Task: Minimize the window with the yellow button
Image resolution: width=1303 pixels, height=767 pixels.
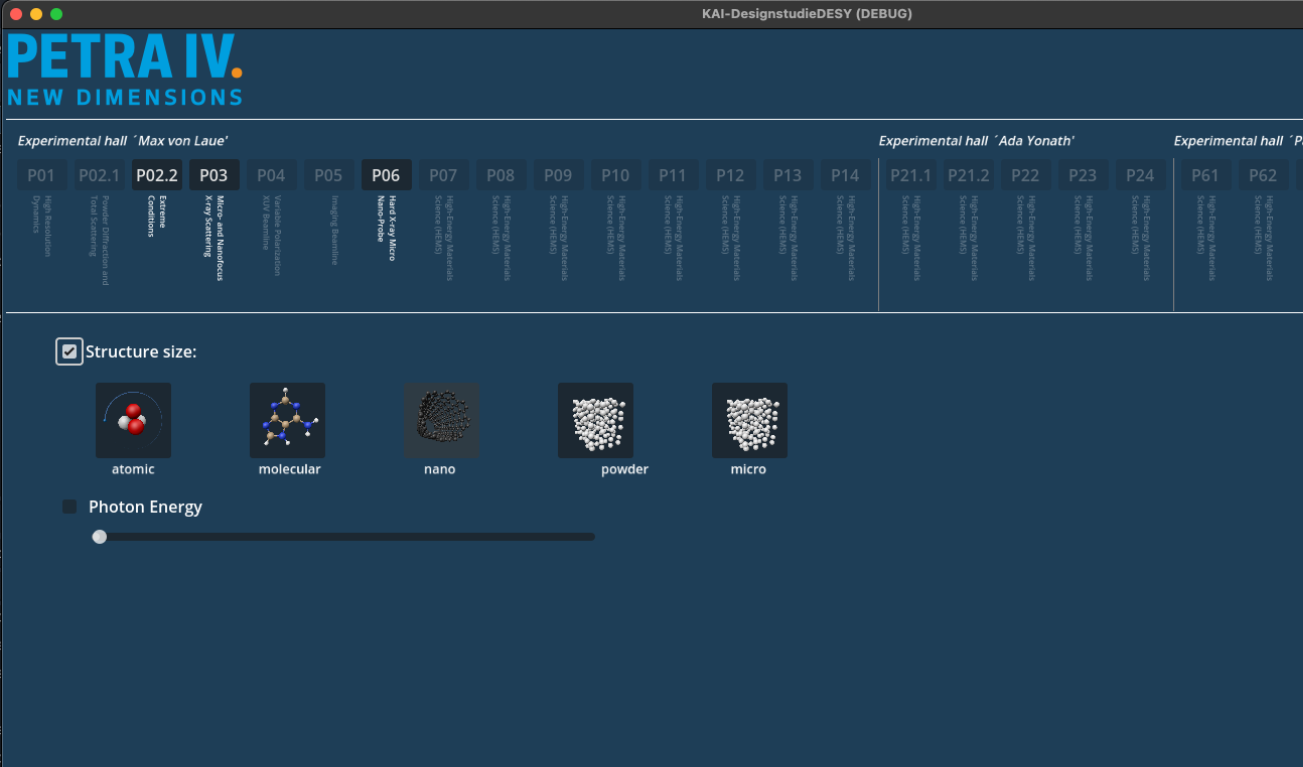Action: tap(36, 14)
